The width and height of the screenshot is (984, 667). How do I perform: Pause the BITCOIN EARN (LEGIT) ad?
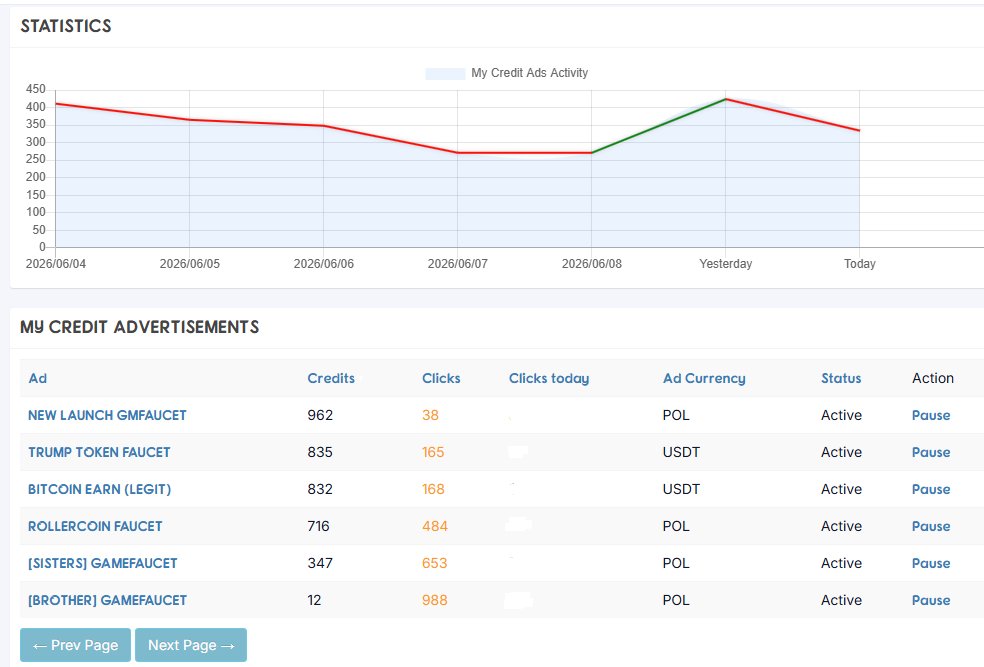pyautogui.click(x=931, y=489)
